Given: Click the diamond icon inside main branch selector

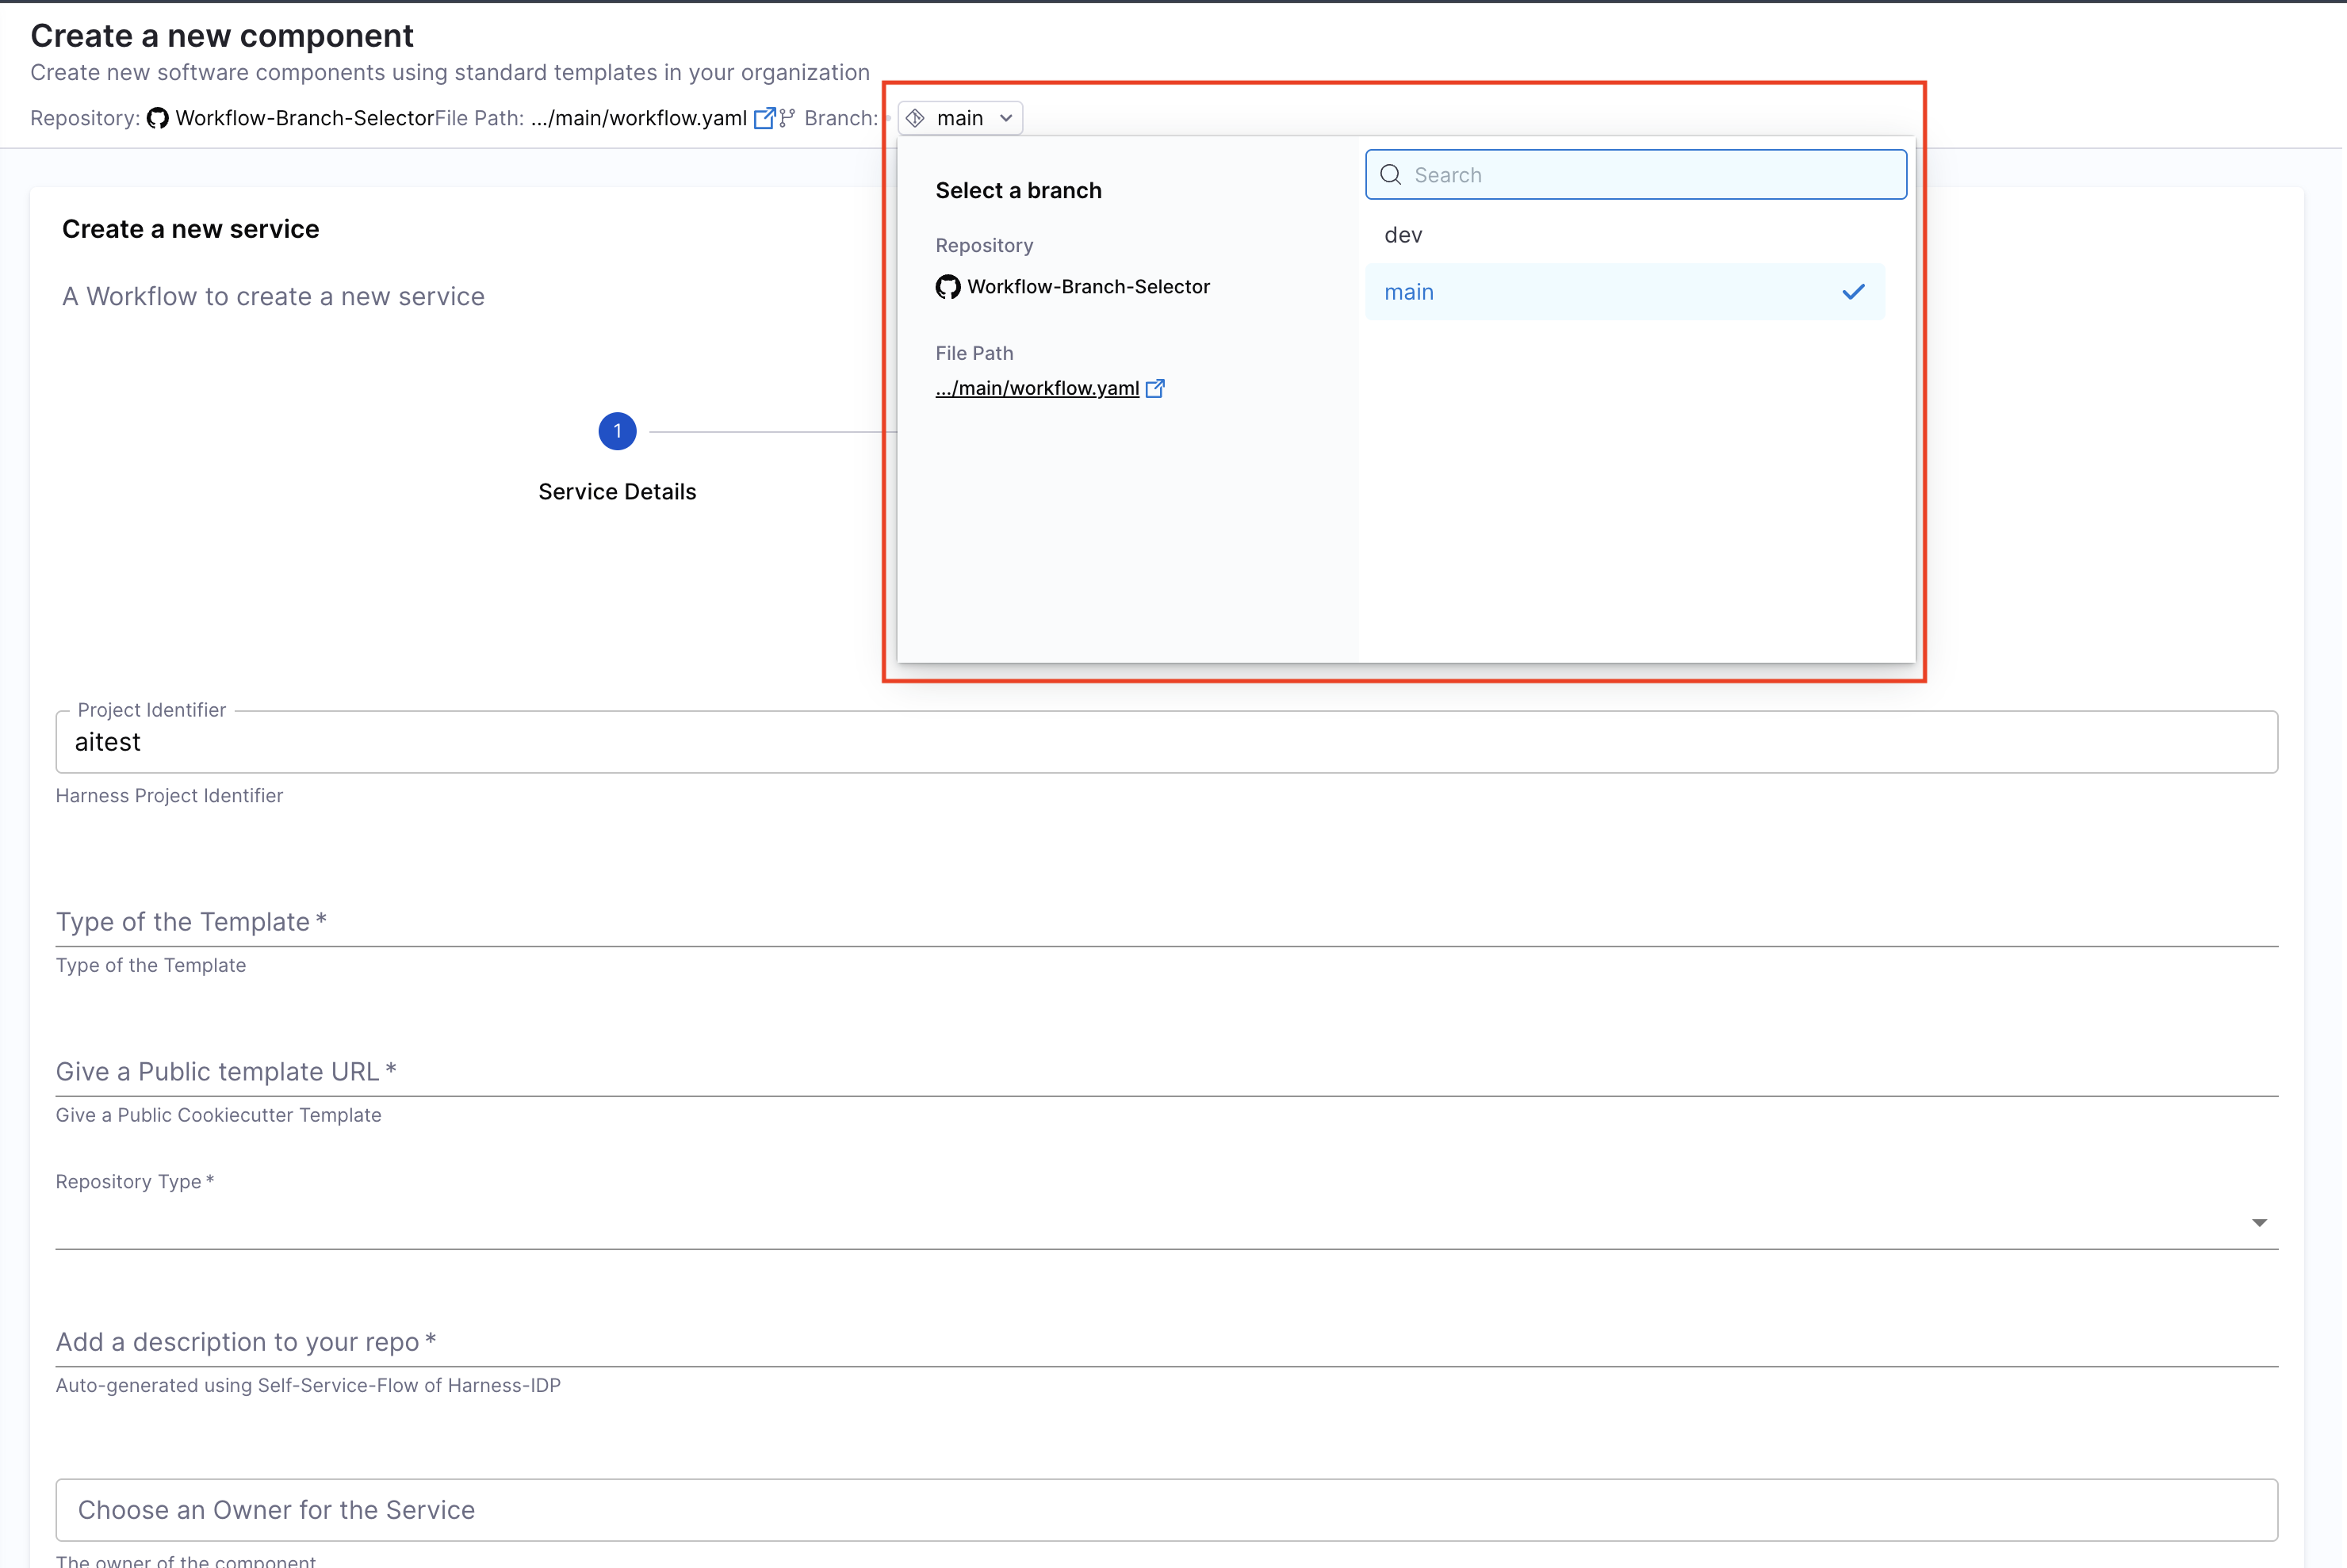Looking at the screenshot, I should tap(915, 118).
